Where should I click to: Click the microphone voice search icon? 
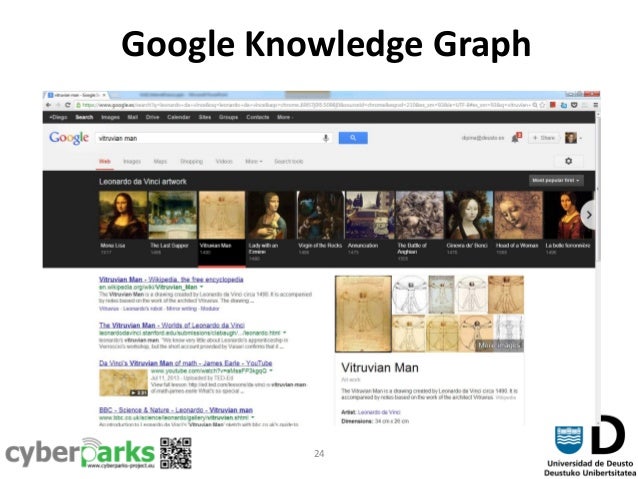point(326,138)
